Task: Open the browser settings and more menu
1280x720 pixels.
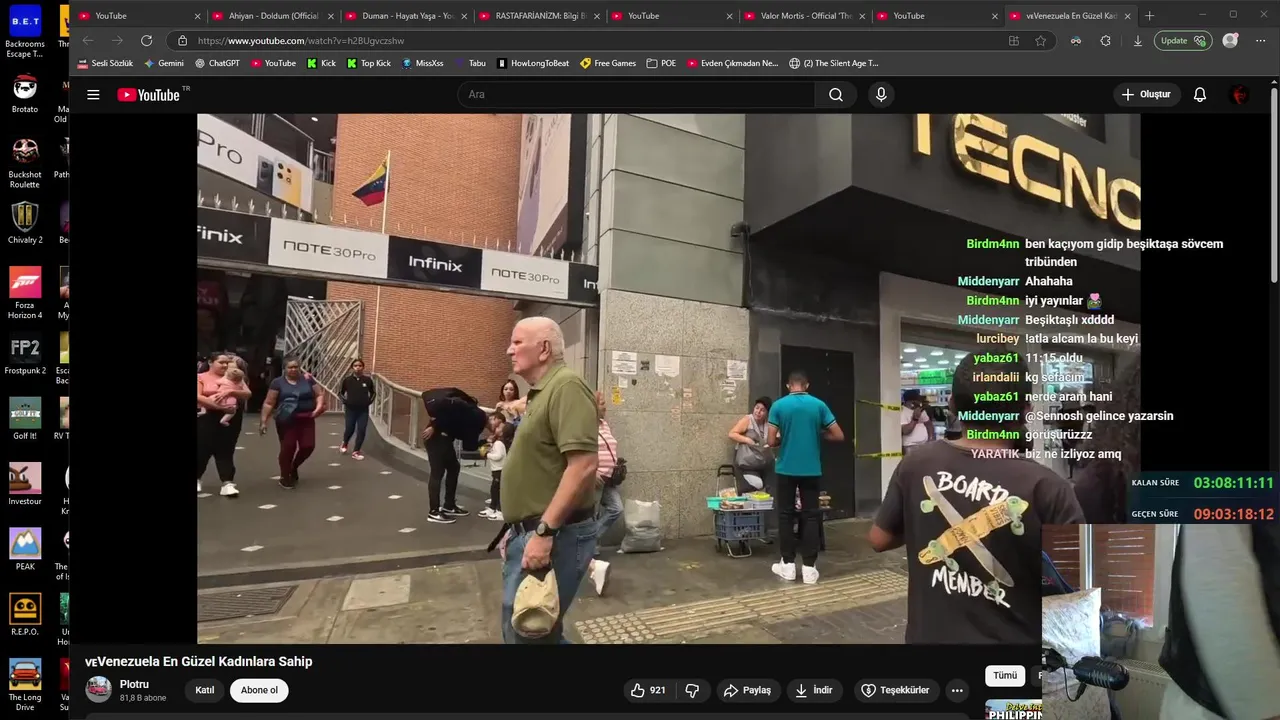Action: click(x=1258, y=41)
